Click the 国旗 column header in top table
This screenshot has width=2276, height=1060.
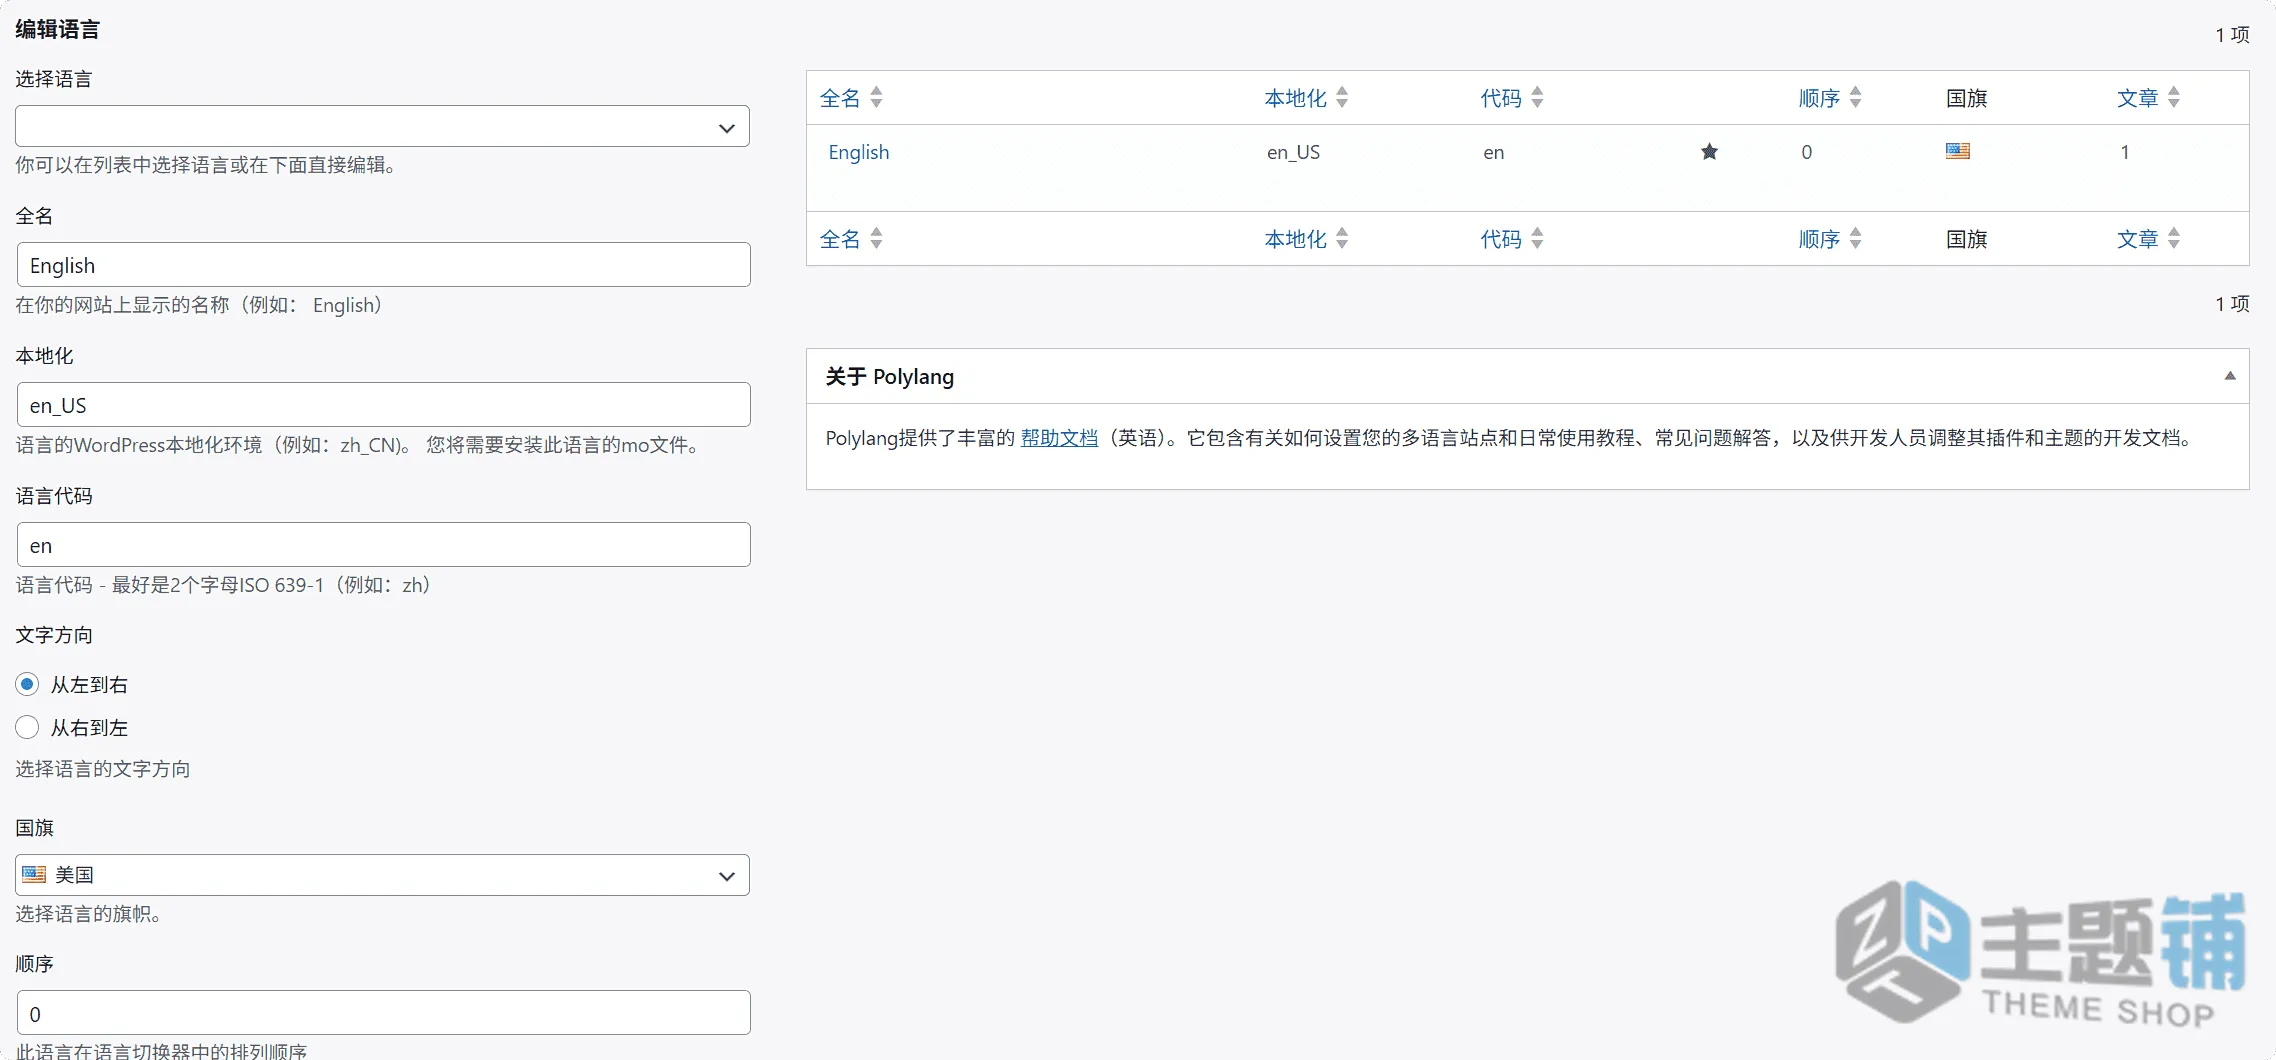(1966, 98)
